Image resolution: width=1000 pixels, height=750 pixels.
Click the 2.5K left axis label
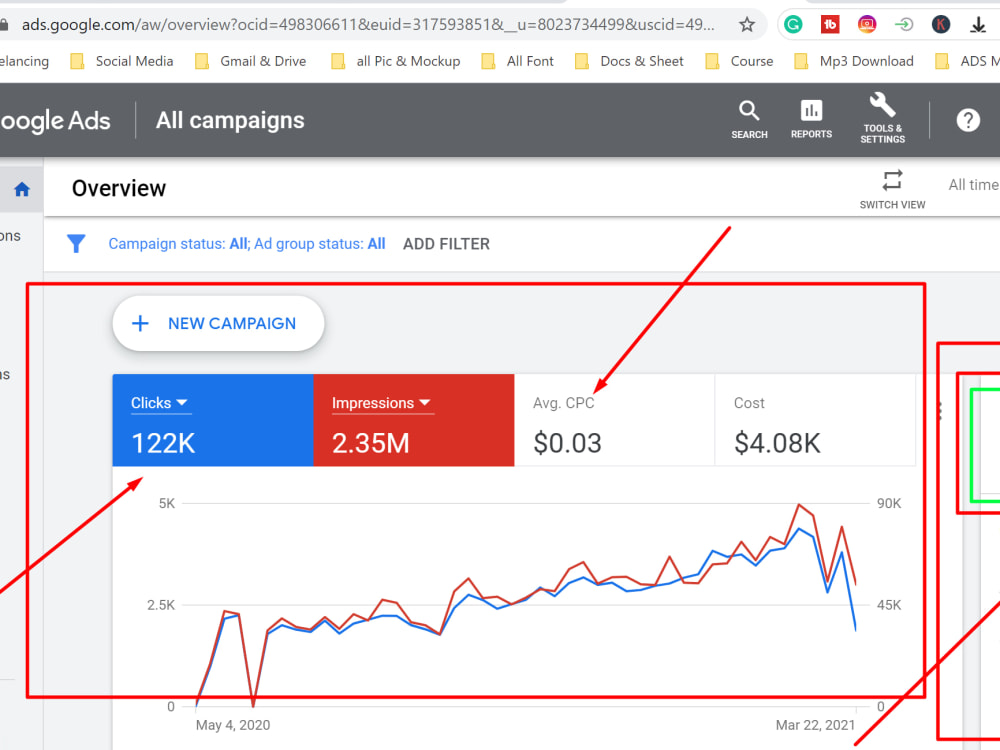(x=161, y=605)
